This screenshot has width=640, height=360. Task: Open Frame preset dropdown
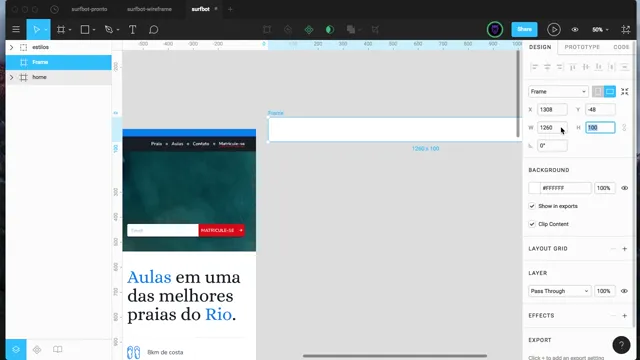coord(558,91)
